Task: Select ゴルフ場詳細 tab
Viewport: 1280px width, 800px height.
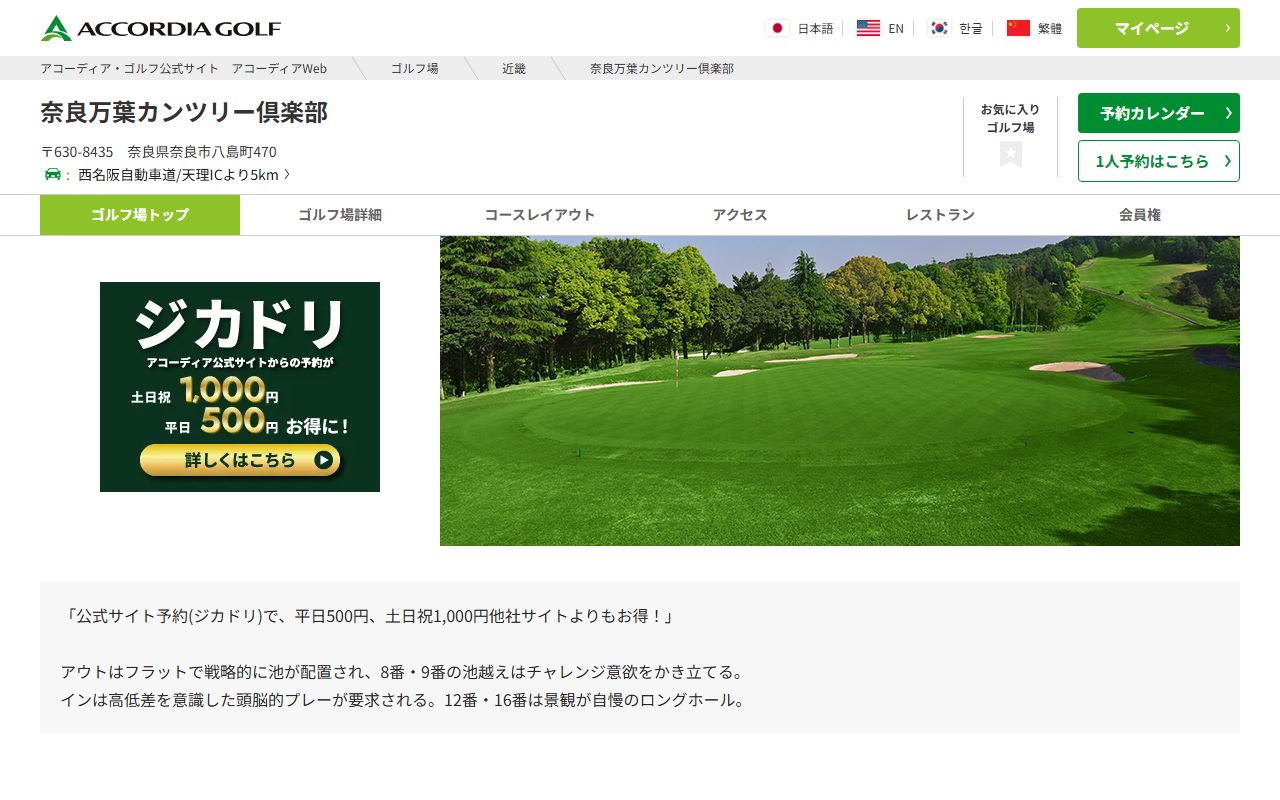Action: pyautogui.click(x=340, y=215)
